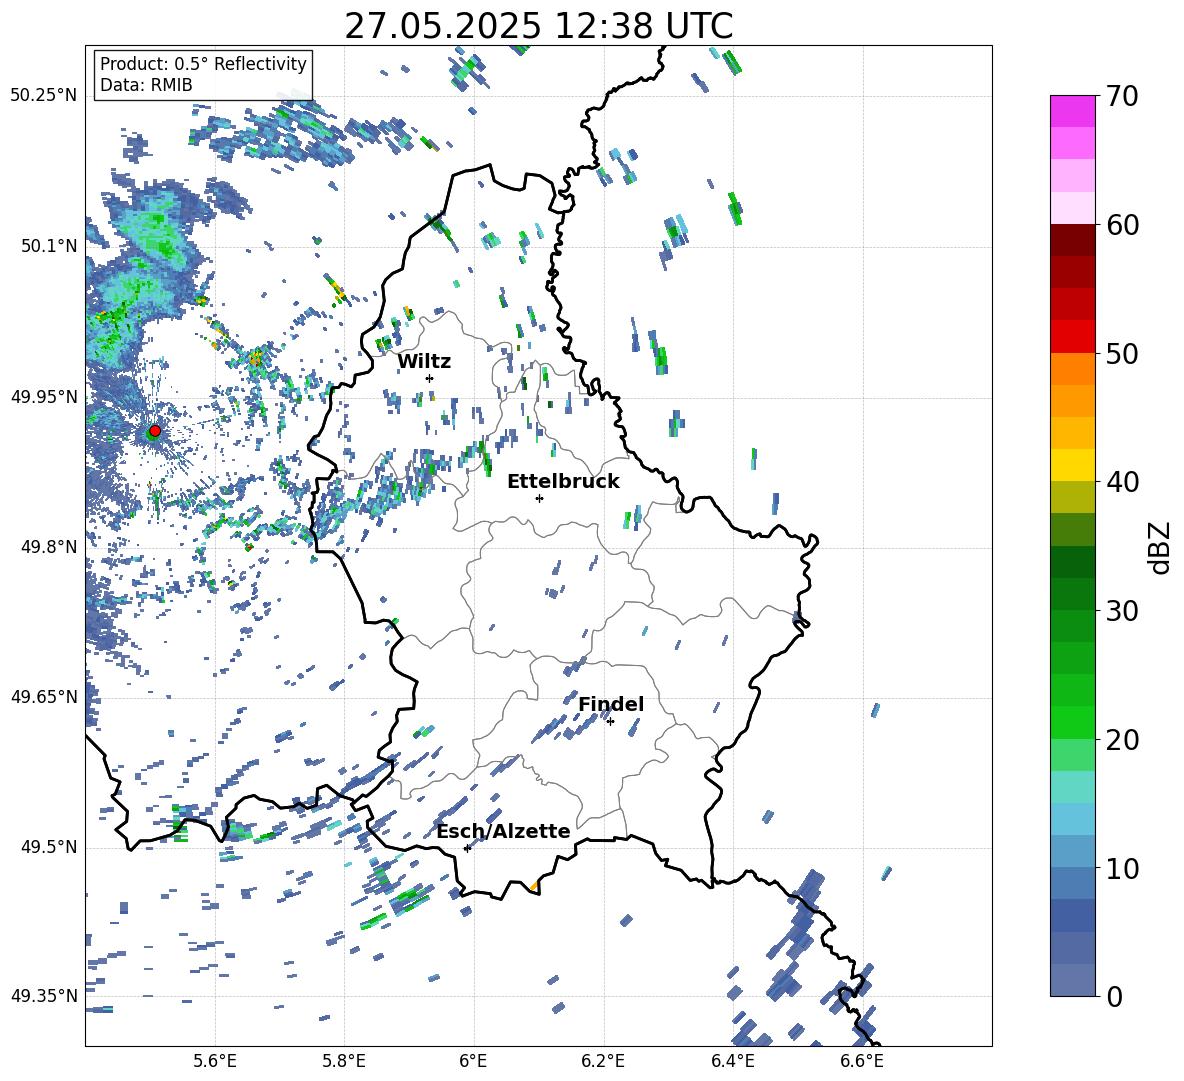This screenshot has height=1081, width=1184.
Task: Click the 30 tick label on colorbar
Action: pos(1122,611)
